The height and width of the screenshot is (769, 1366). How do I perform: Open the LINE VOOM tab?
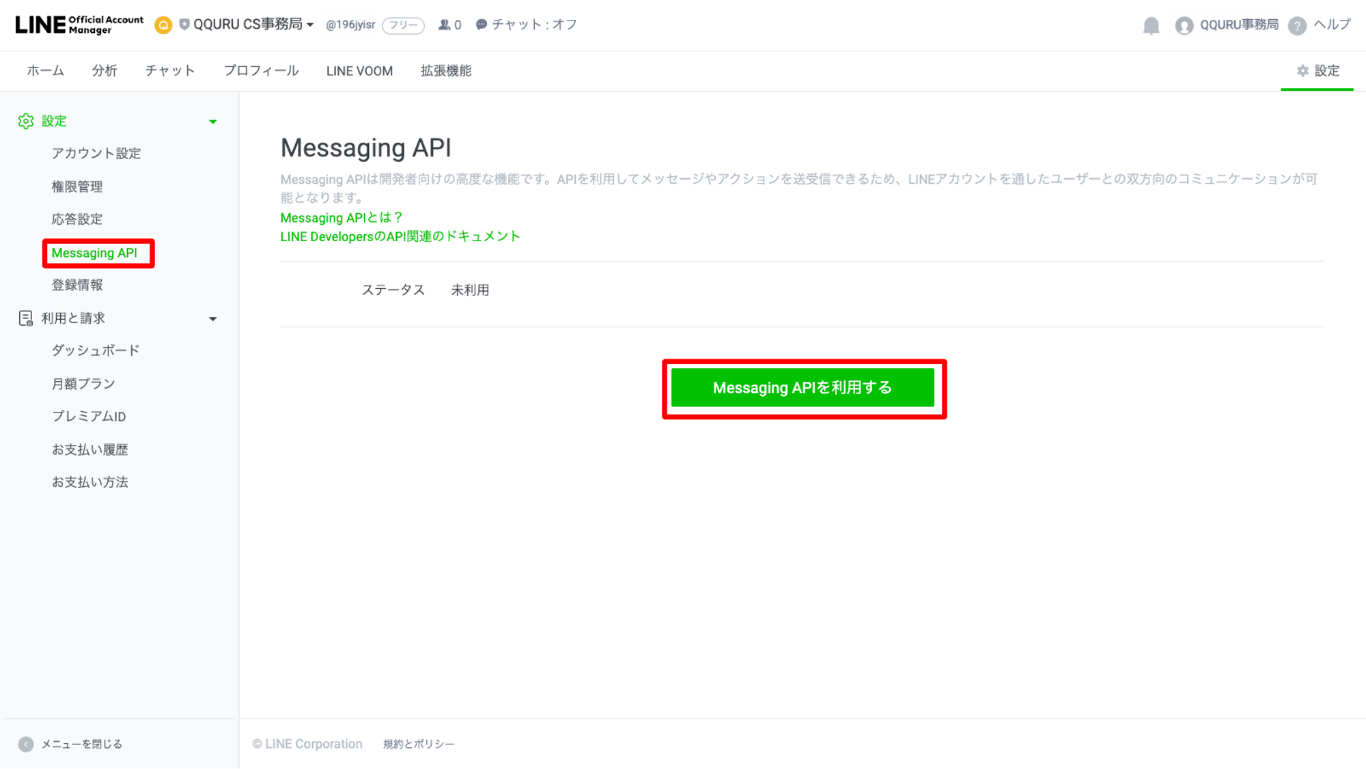(359, 71)
